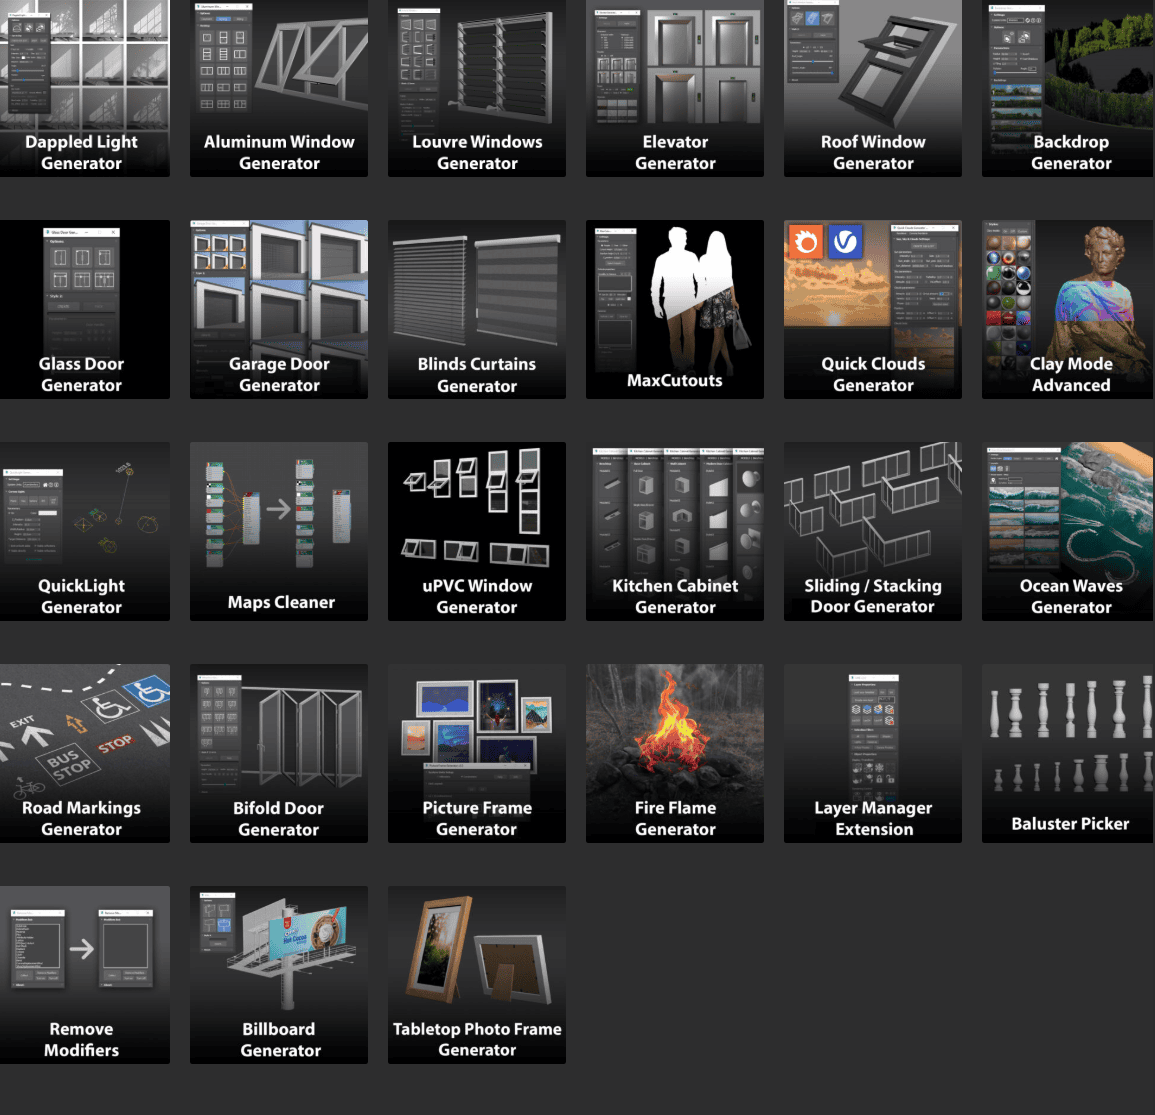Screen dimensions: 1155x1115
Task: Open the Clay Mode Advanced tile
Action: pos(1068,309)
